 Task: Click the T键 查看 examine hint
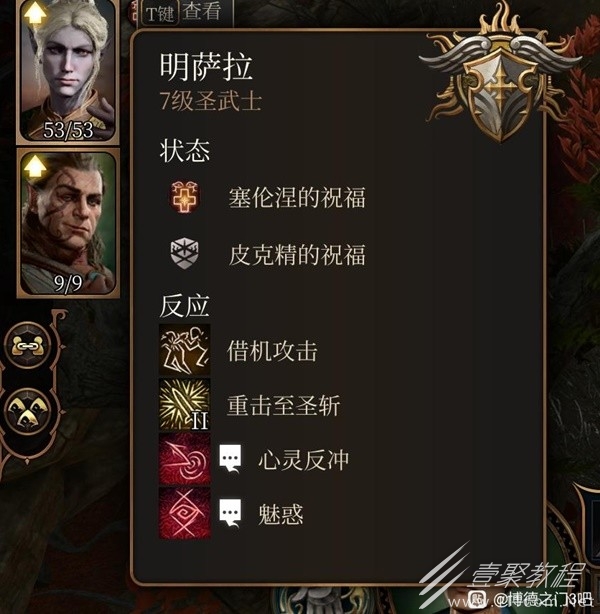[184, 13]
